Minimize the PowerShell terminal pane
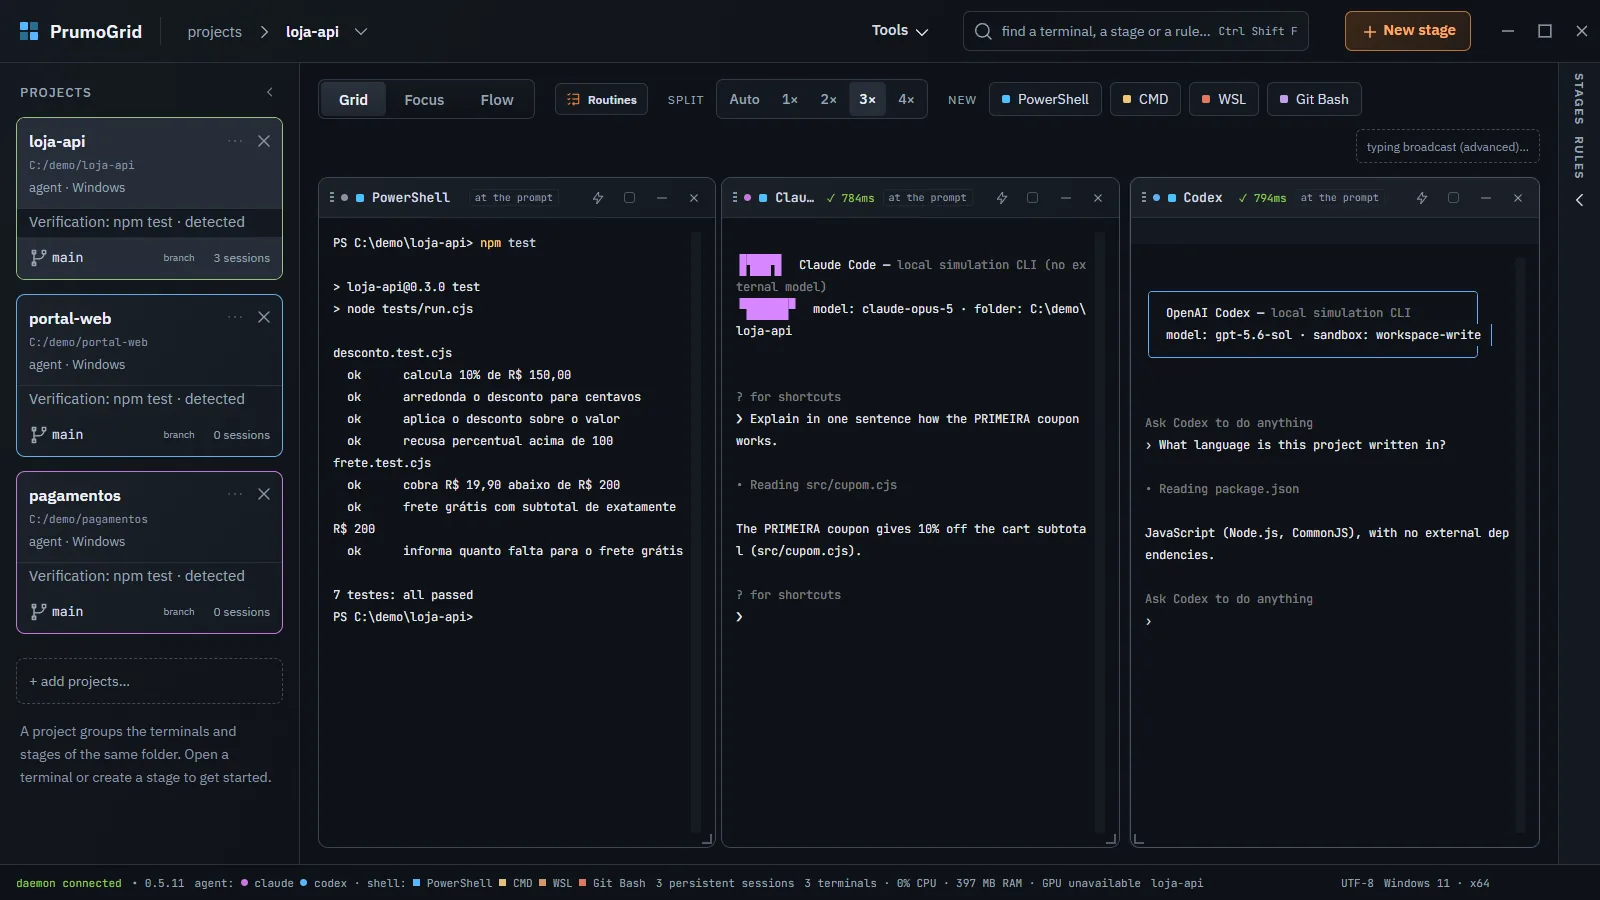This screenshot has height=900, width=1600. coord(662,198)
